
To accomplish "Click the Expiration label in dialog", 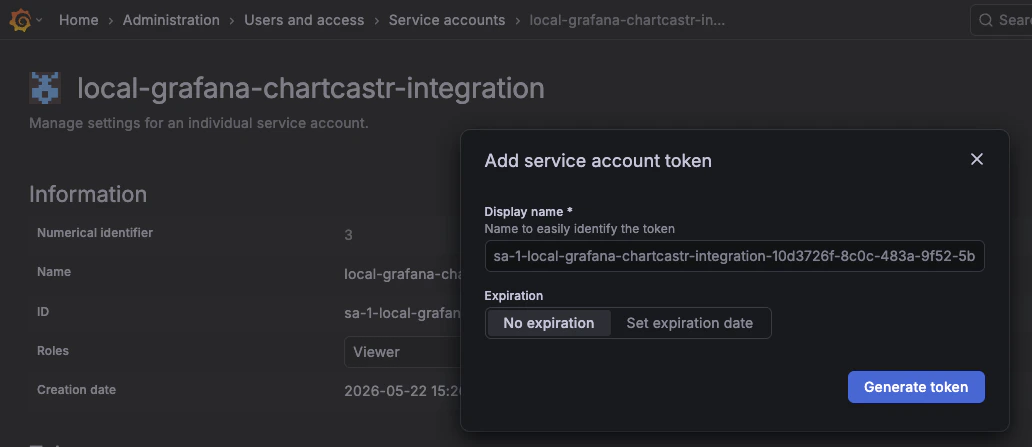I will tap(513, 296).
